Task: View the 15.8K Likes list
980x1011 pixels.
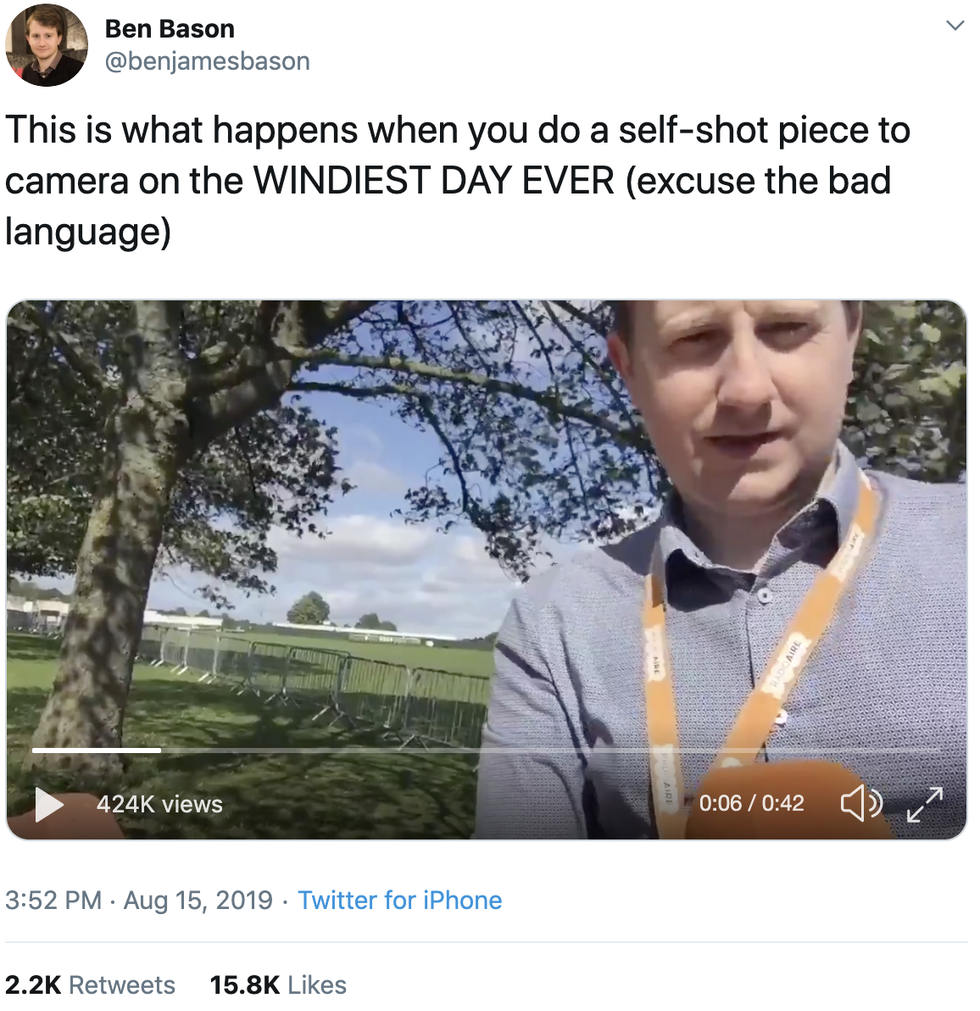Action: (x=278, y=985)
